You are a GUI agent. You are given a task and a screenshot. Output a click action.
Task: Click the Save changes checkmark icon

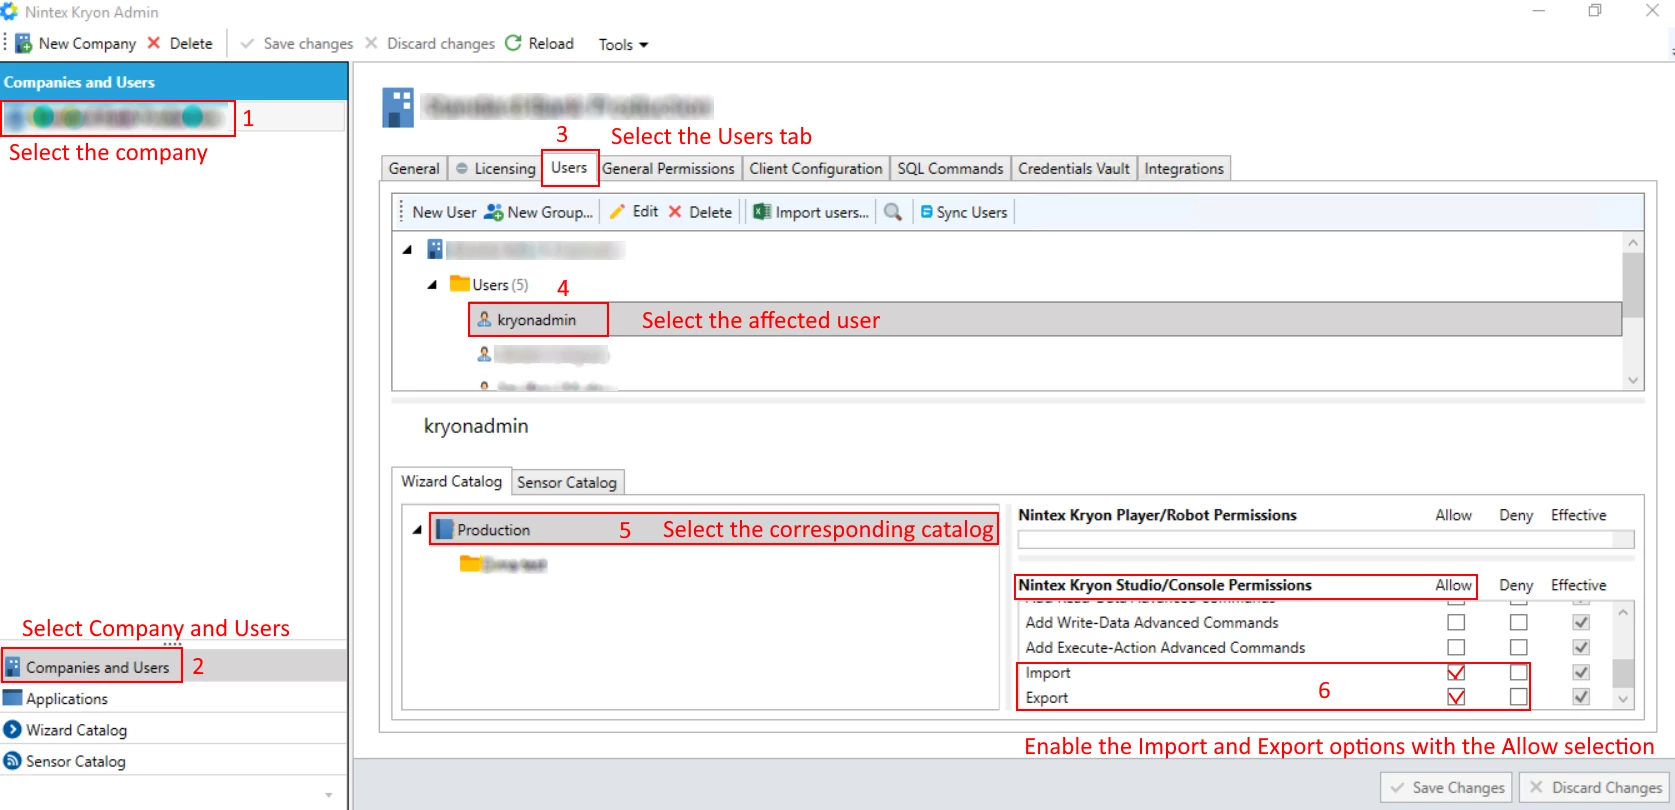(248, 43)
